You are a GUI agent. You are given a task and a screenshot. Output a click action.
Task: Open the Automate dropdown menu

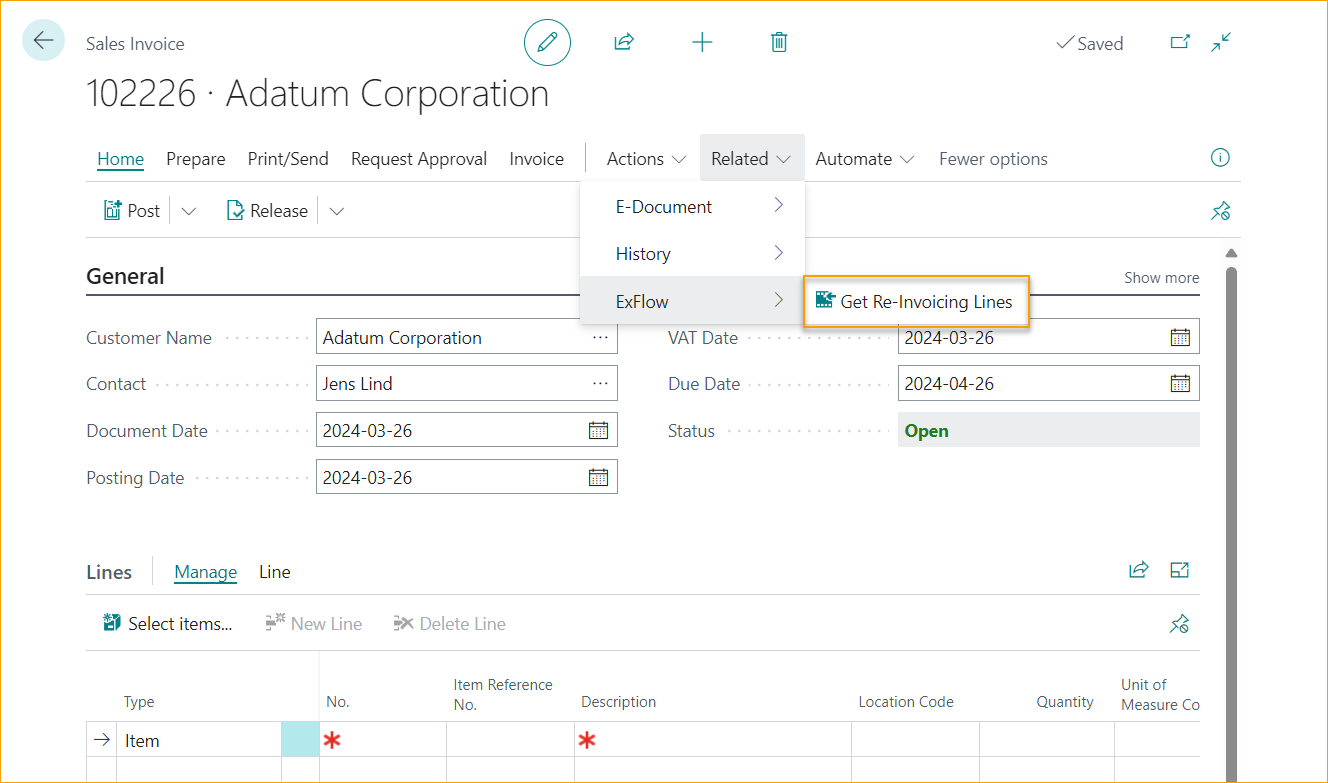(x=865, y=159)
